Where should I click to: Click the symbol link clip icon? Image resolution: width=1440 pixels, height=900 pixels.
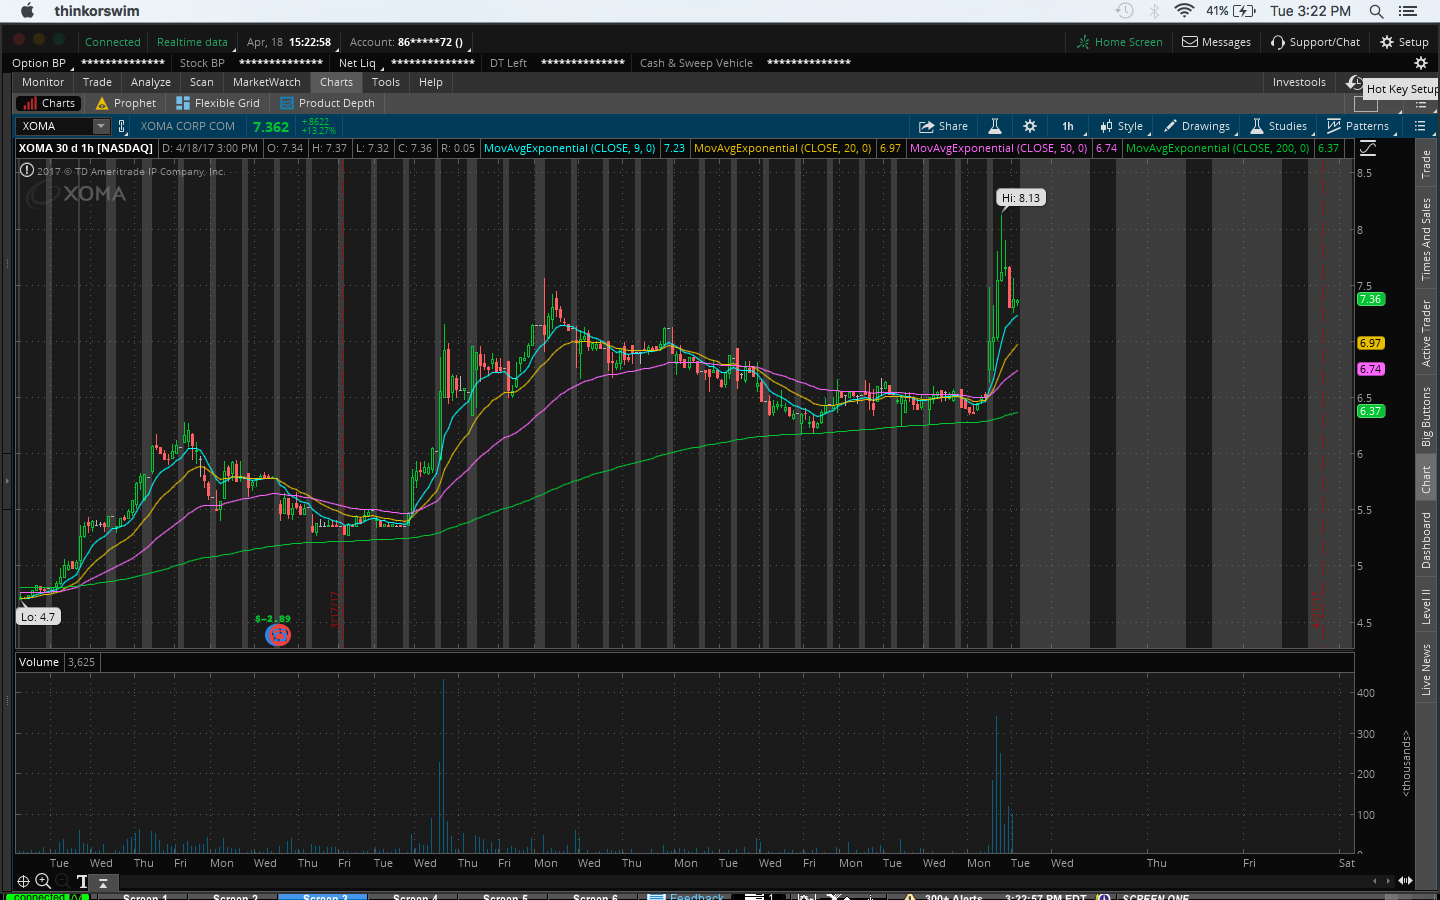[x=122, y=126]
